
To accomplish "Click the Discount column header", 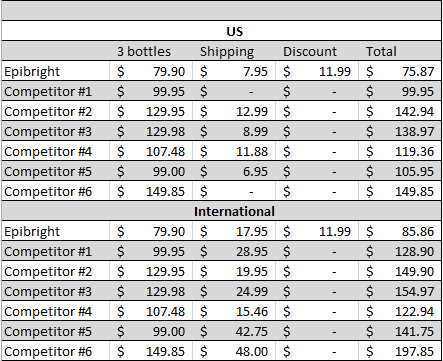I will (x=317, y=51).
